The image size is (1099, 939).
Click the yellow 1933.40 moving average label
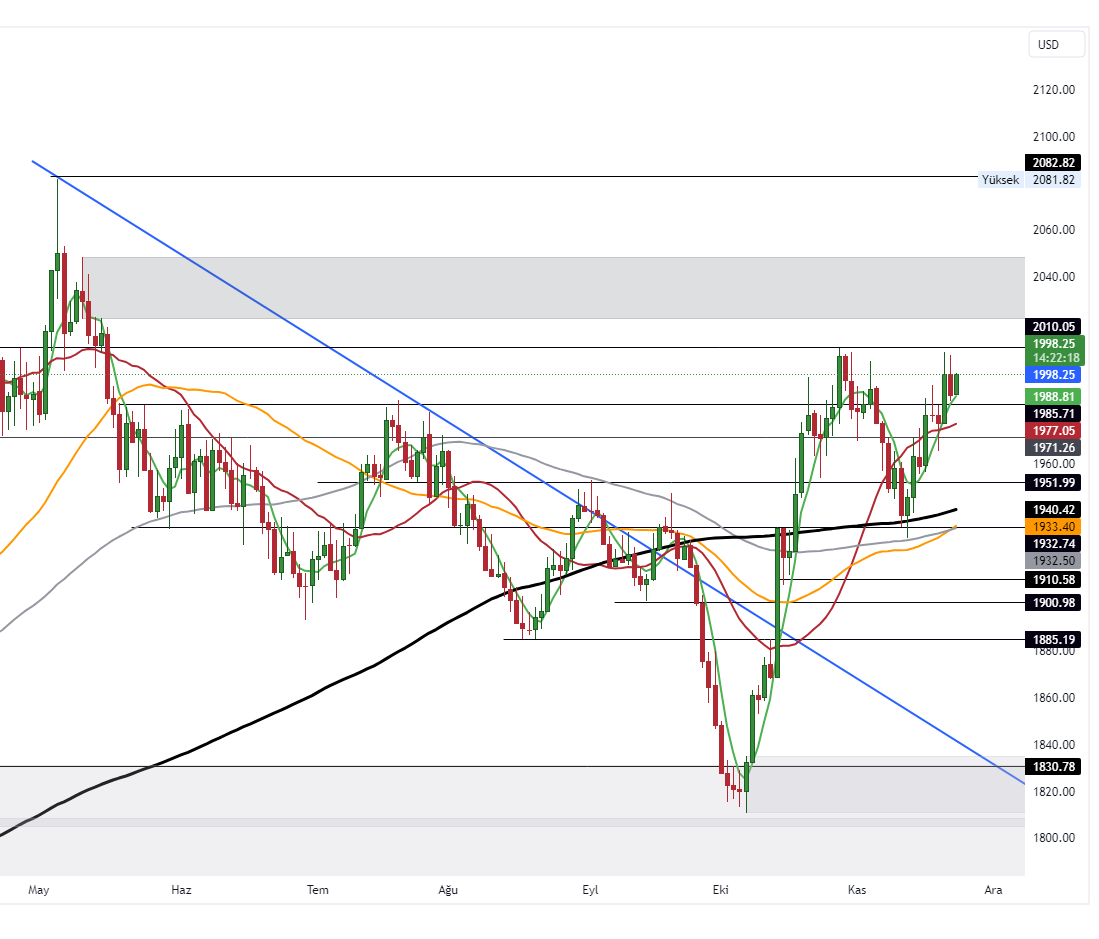point(1051,525)
